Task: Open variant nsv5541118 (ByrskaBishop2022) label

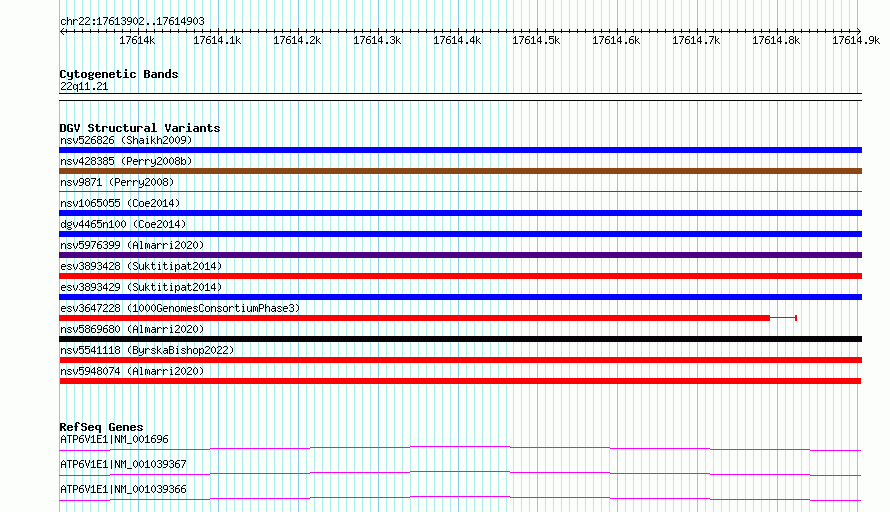Action: 147,350
